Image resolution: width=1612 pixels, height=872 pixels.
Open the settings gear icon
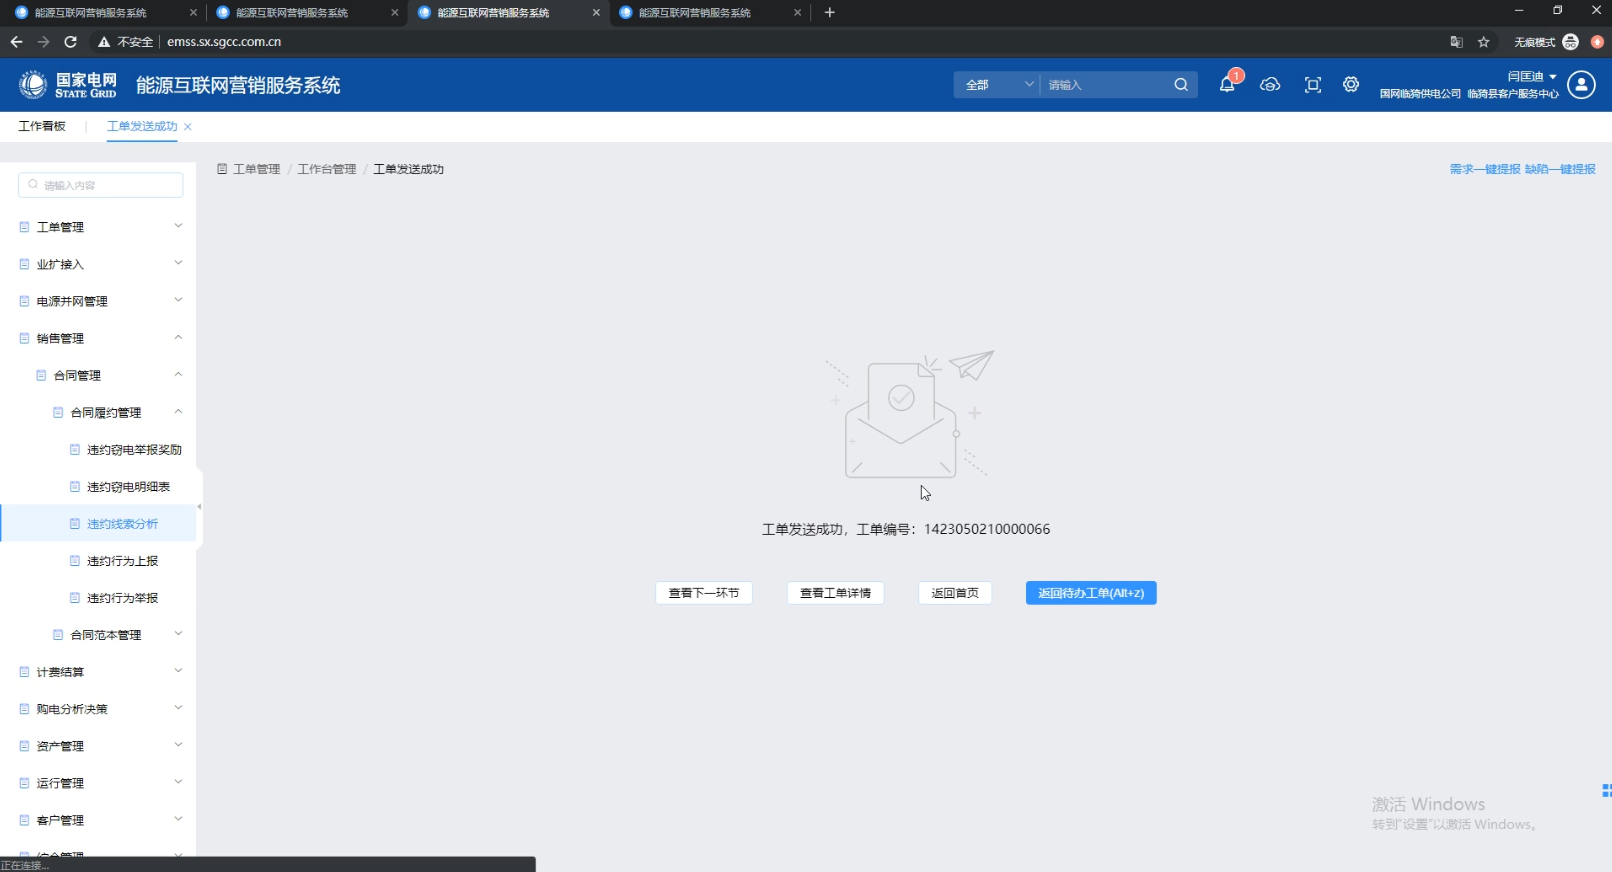[1351, 85]
